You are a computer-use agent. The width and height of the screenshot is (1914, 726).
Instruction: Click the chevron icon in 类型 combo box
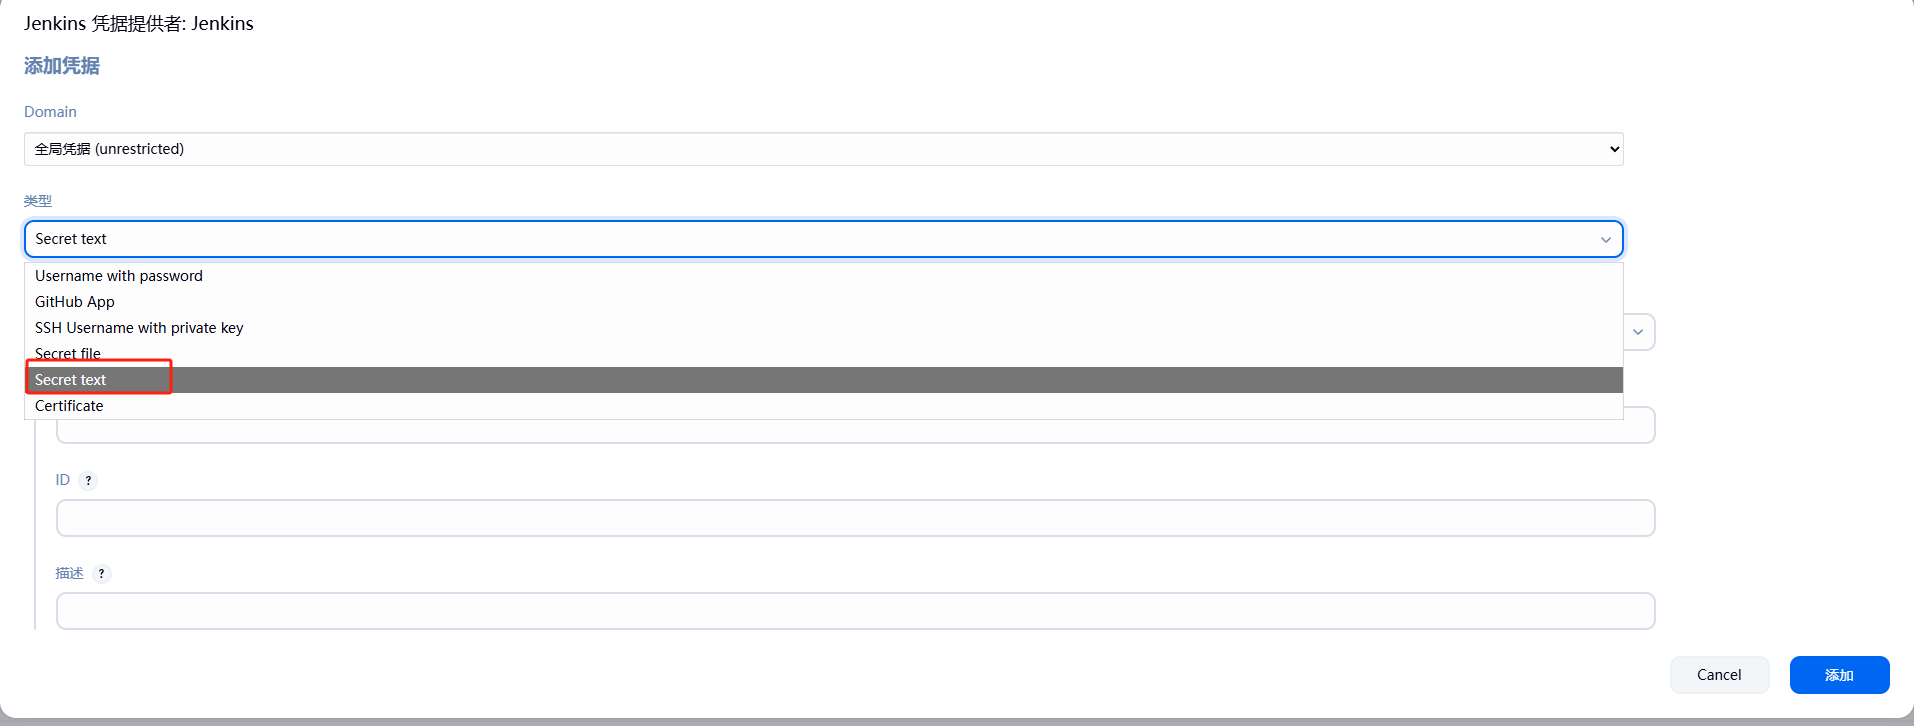pyautogui.click(x=1605, y=239)
